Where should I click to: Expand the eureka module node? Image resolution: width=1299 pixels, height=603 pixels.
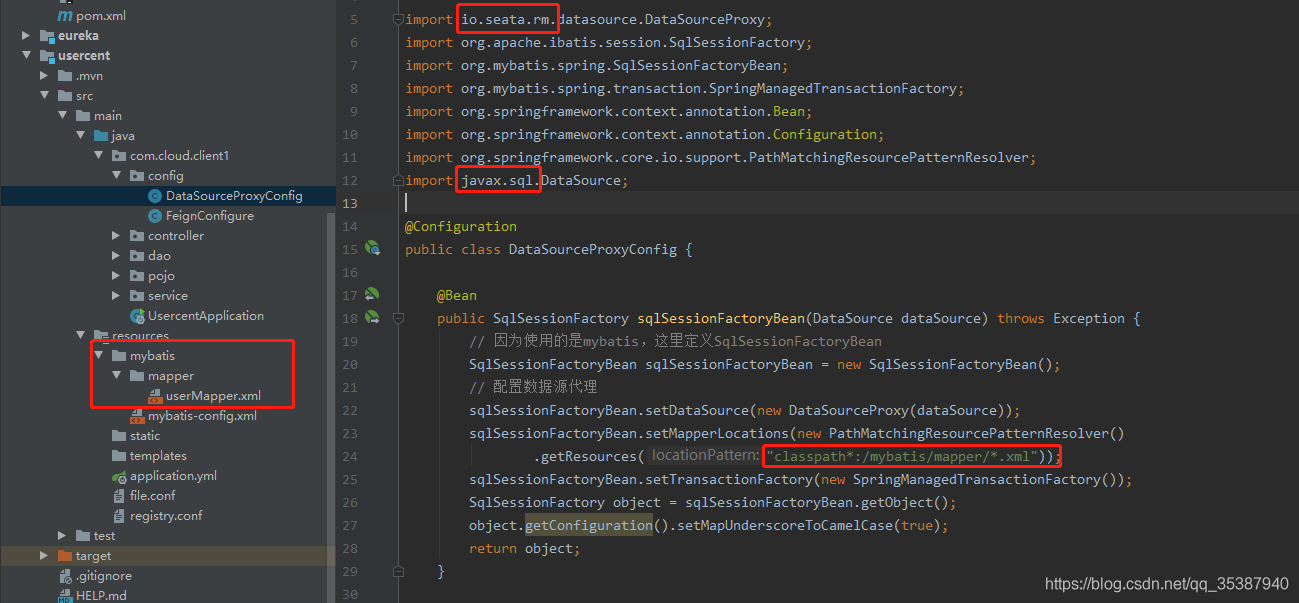26,36
